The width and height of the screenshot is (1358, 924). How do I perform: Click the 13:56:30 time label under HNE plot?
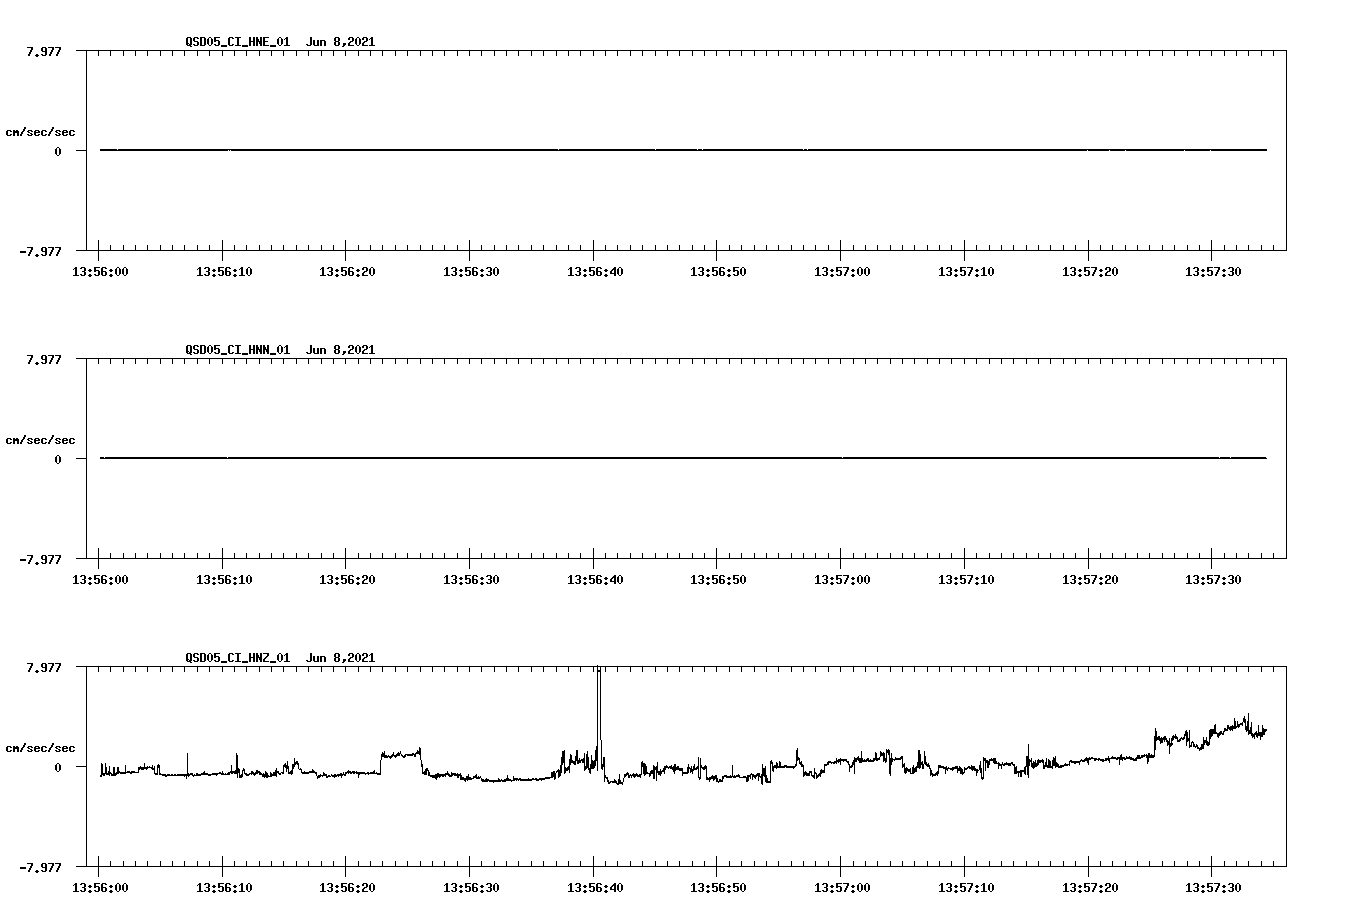(x=471, y=271)
